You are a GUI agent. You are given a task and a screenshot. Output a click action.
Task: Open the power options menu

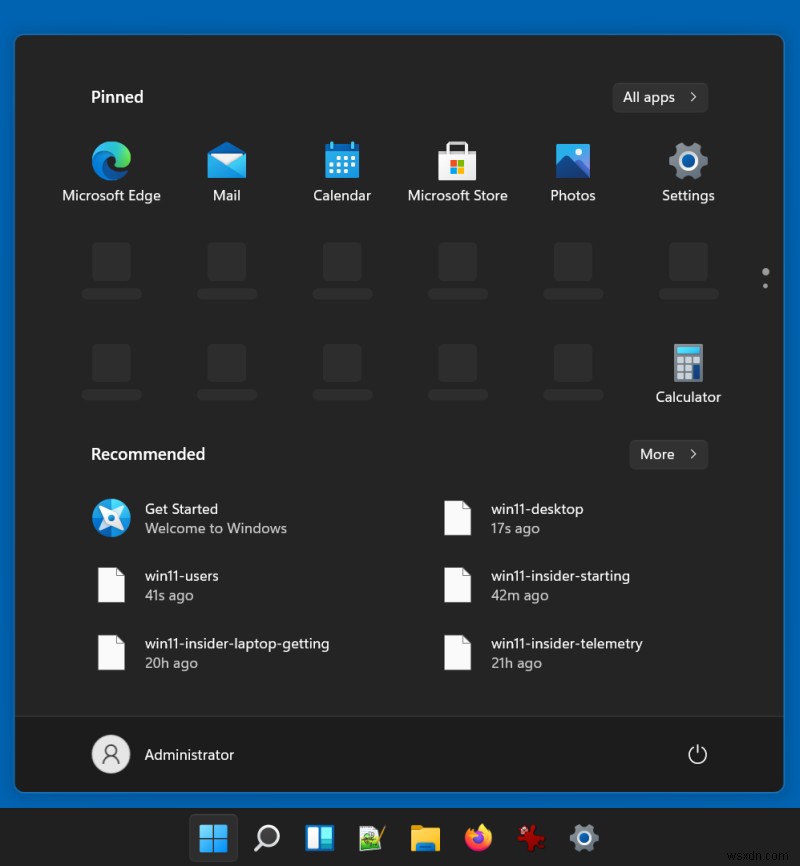coord(697,754)
